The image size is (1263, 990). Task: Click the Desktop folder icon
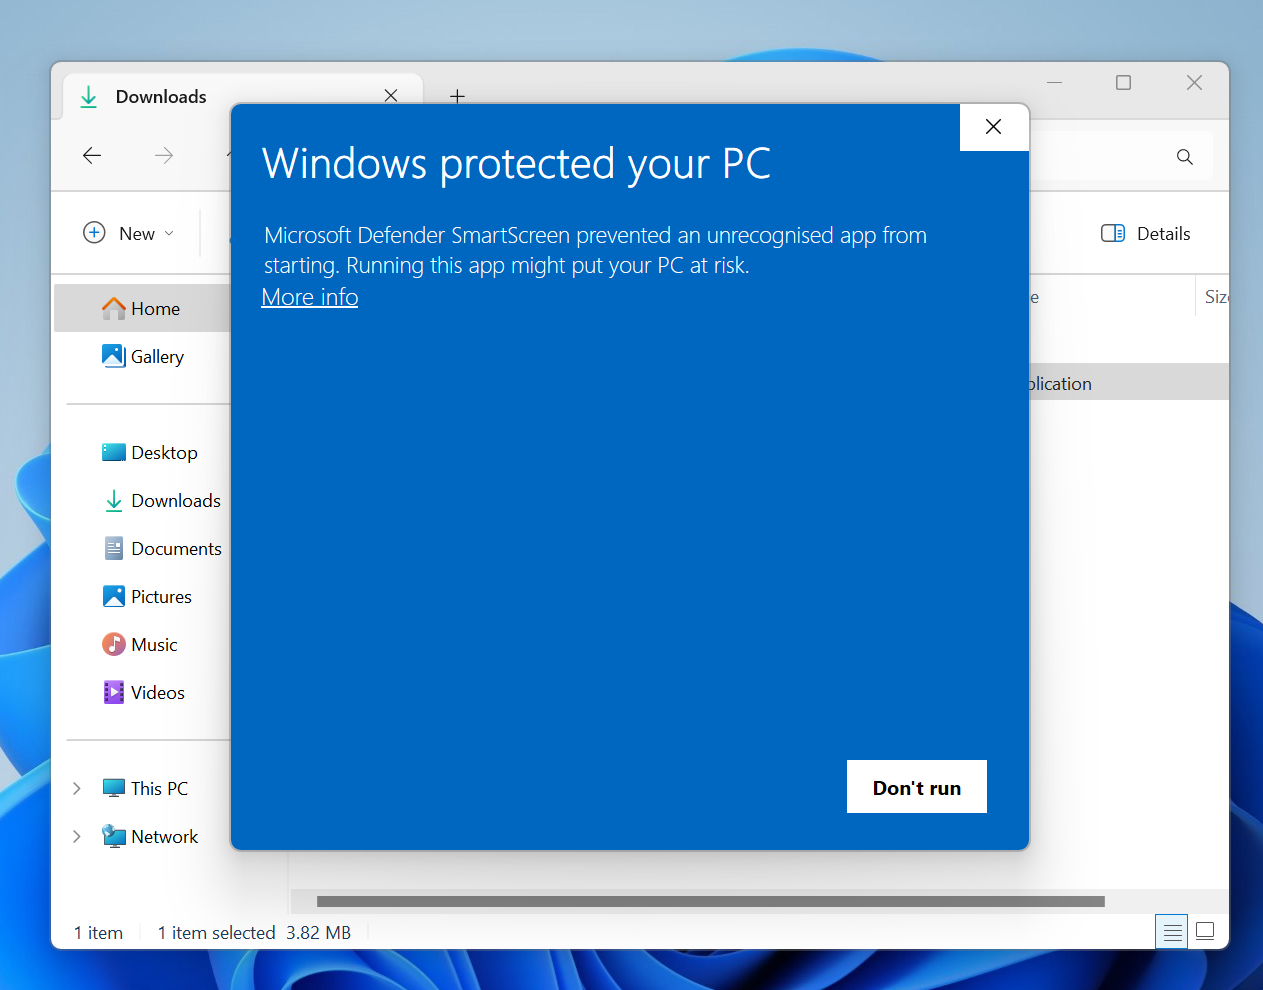coord(114,452)
